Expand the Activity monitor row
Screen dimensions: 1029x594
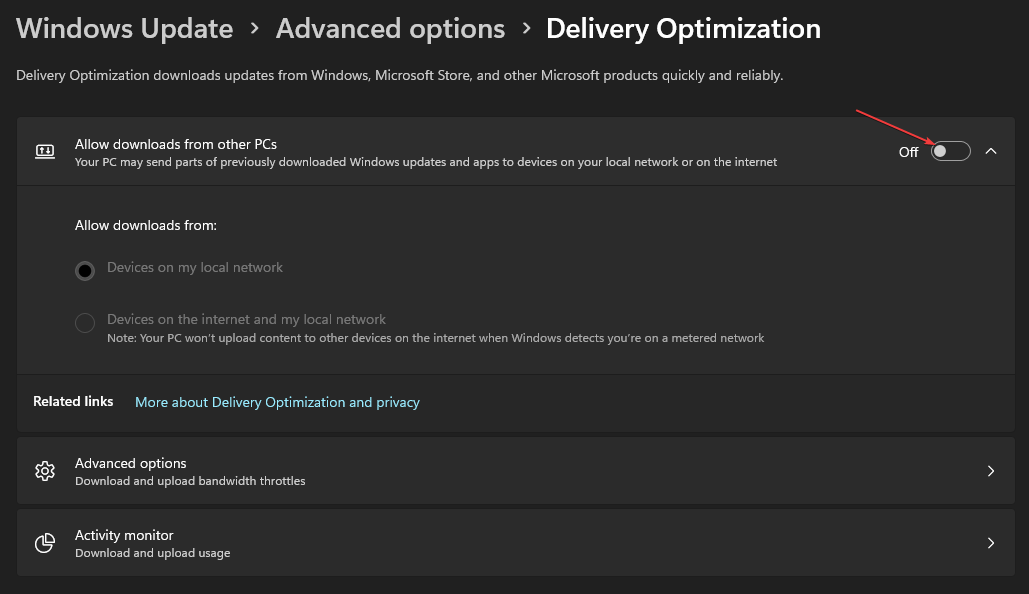click(x=515, y=542)
